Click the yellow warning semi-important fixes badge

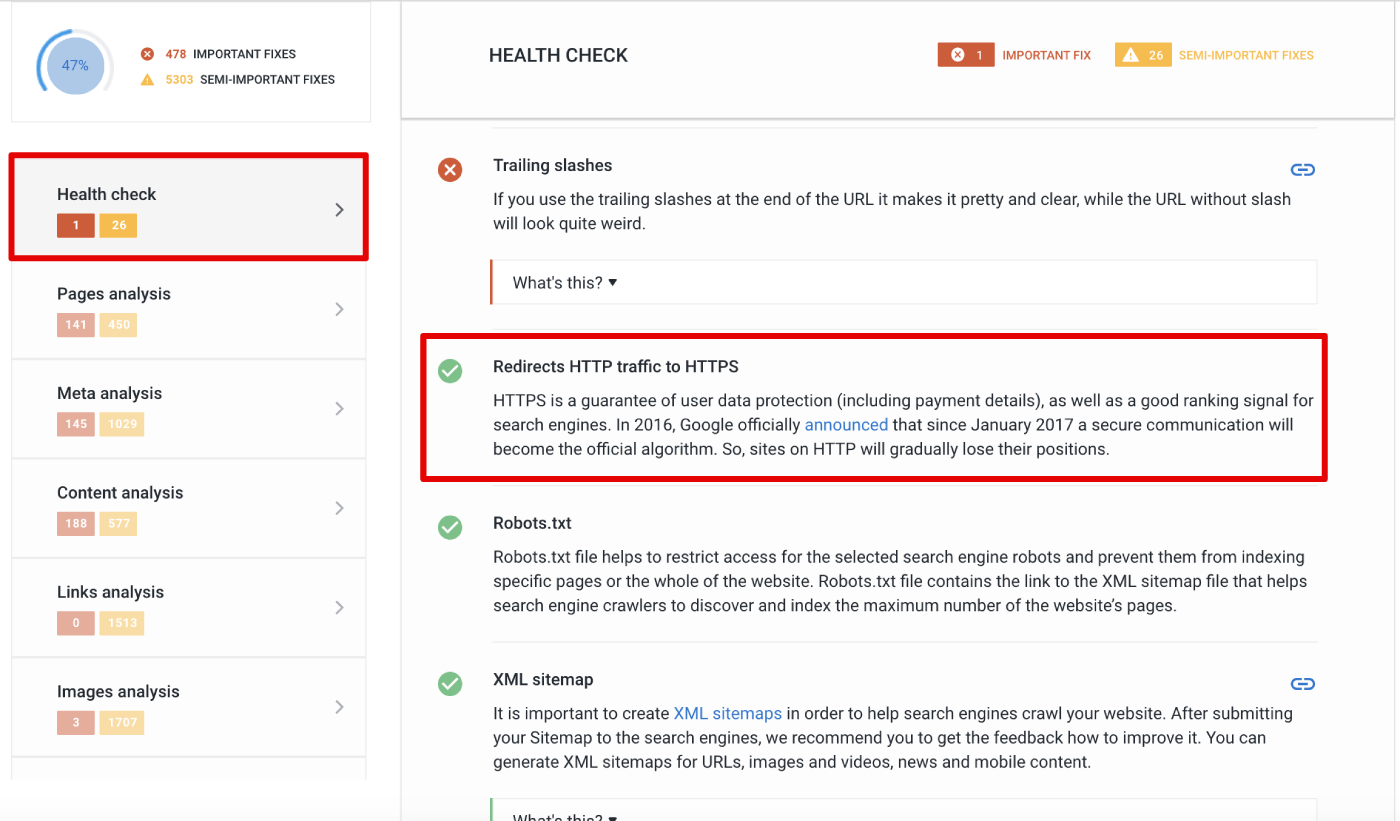coord(1143,55)
